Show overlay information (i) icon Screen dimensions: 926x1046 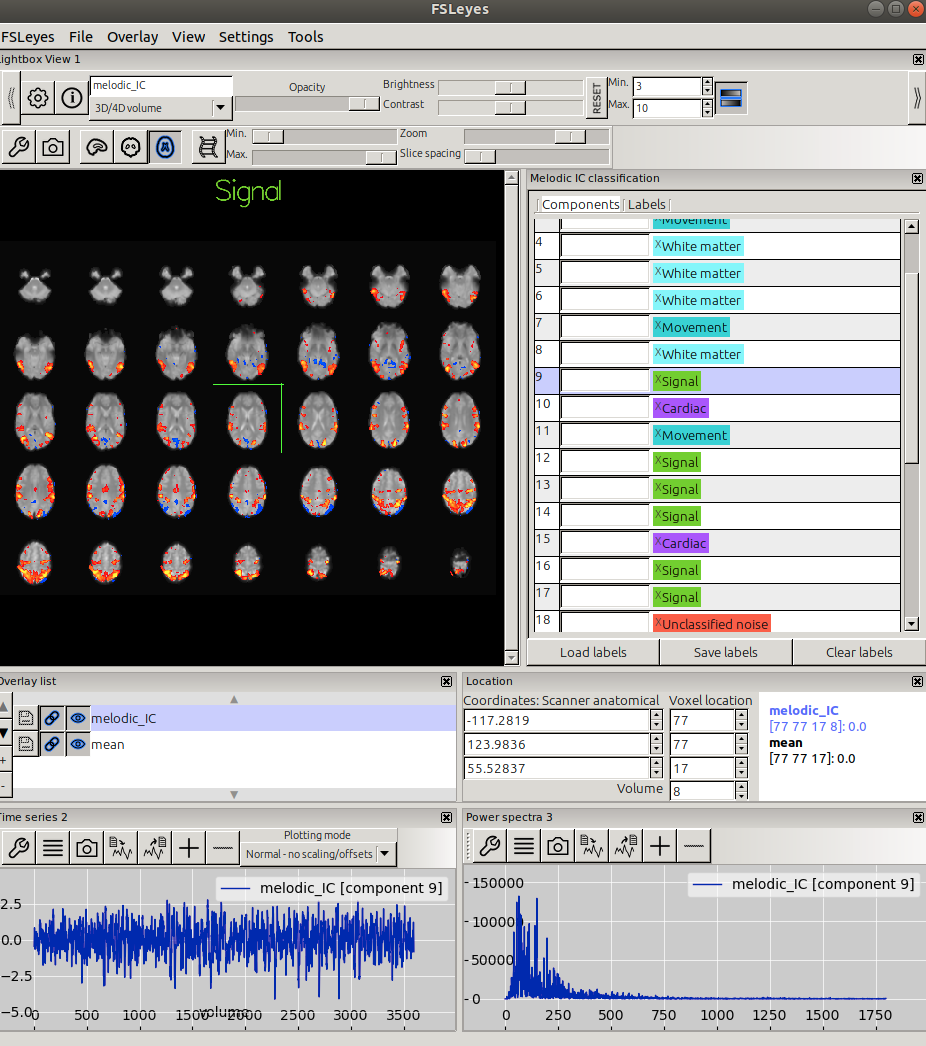pyautogui.click(x=71, y=98)
